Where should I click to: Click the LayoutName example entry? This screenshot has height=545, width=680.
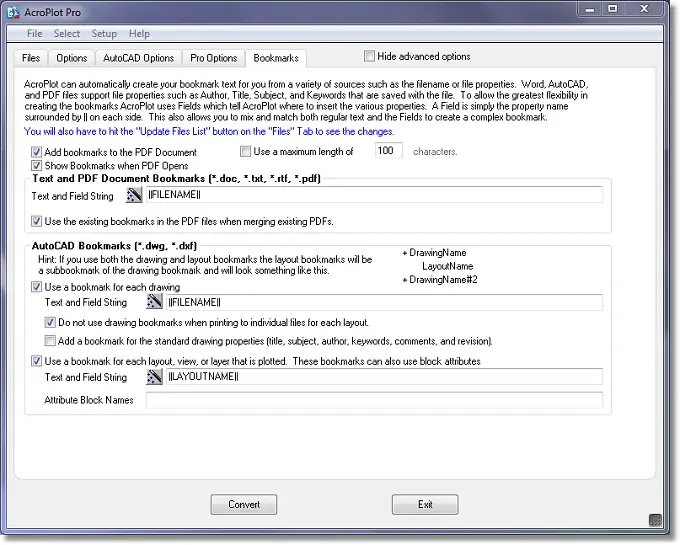coord(448,266)
